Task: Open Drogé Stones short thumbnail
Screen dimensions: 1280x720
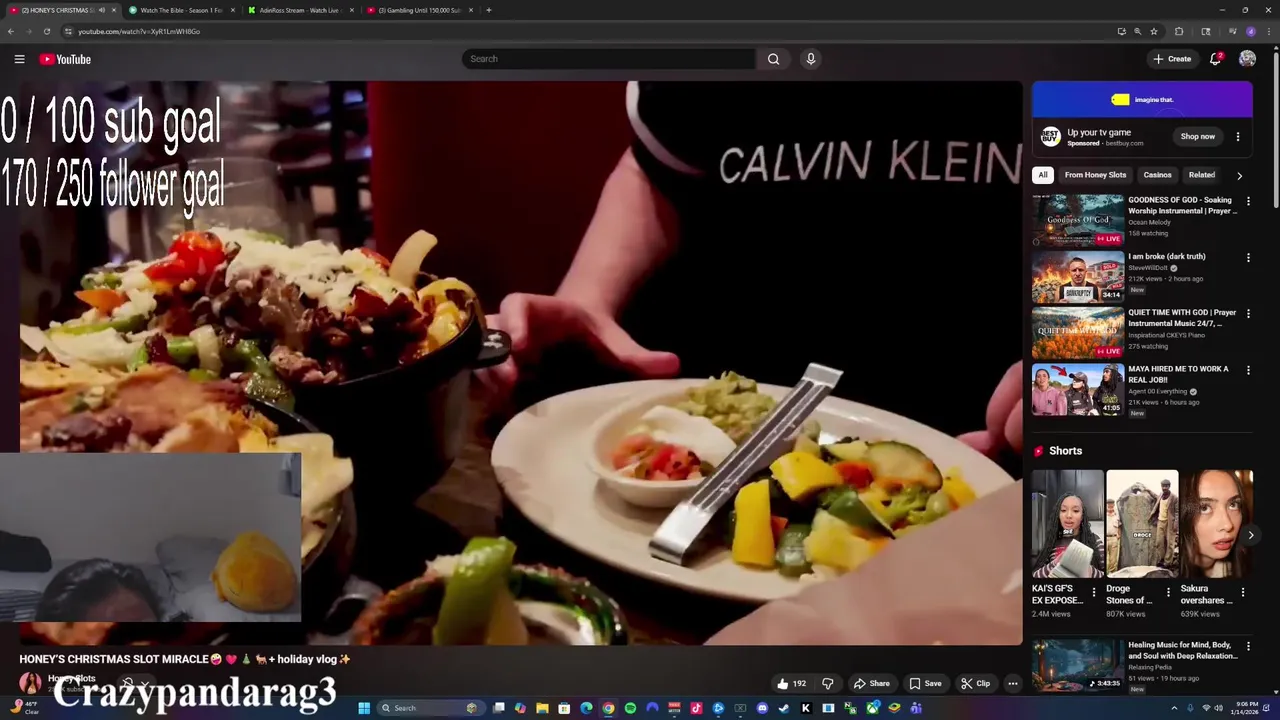Action: tap(1142, 523)
